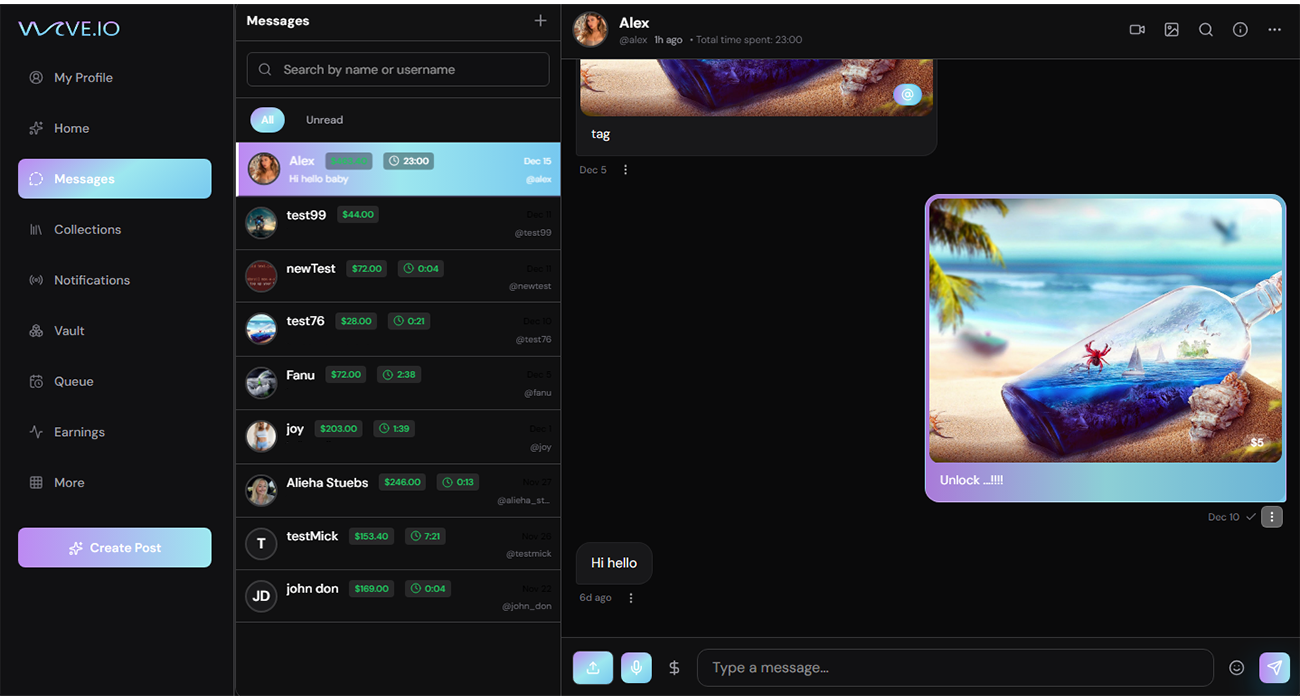Open the chat header three-dot menu

click(1274, 30)
